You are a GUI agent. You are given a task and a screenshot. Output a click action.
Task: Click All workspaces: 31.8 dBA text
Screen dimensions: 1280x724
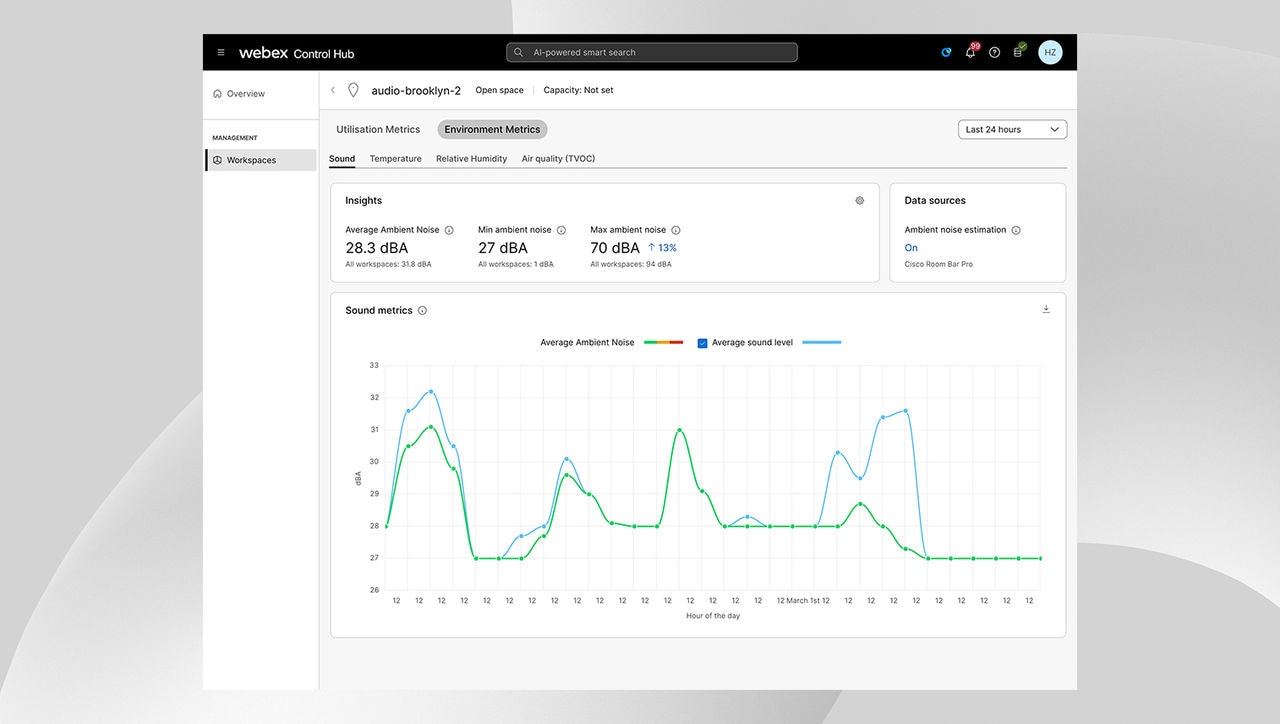pyautogui.click(x=388, y=264)
